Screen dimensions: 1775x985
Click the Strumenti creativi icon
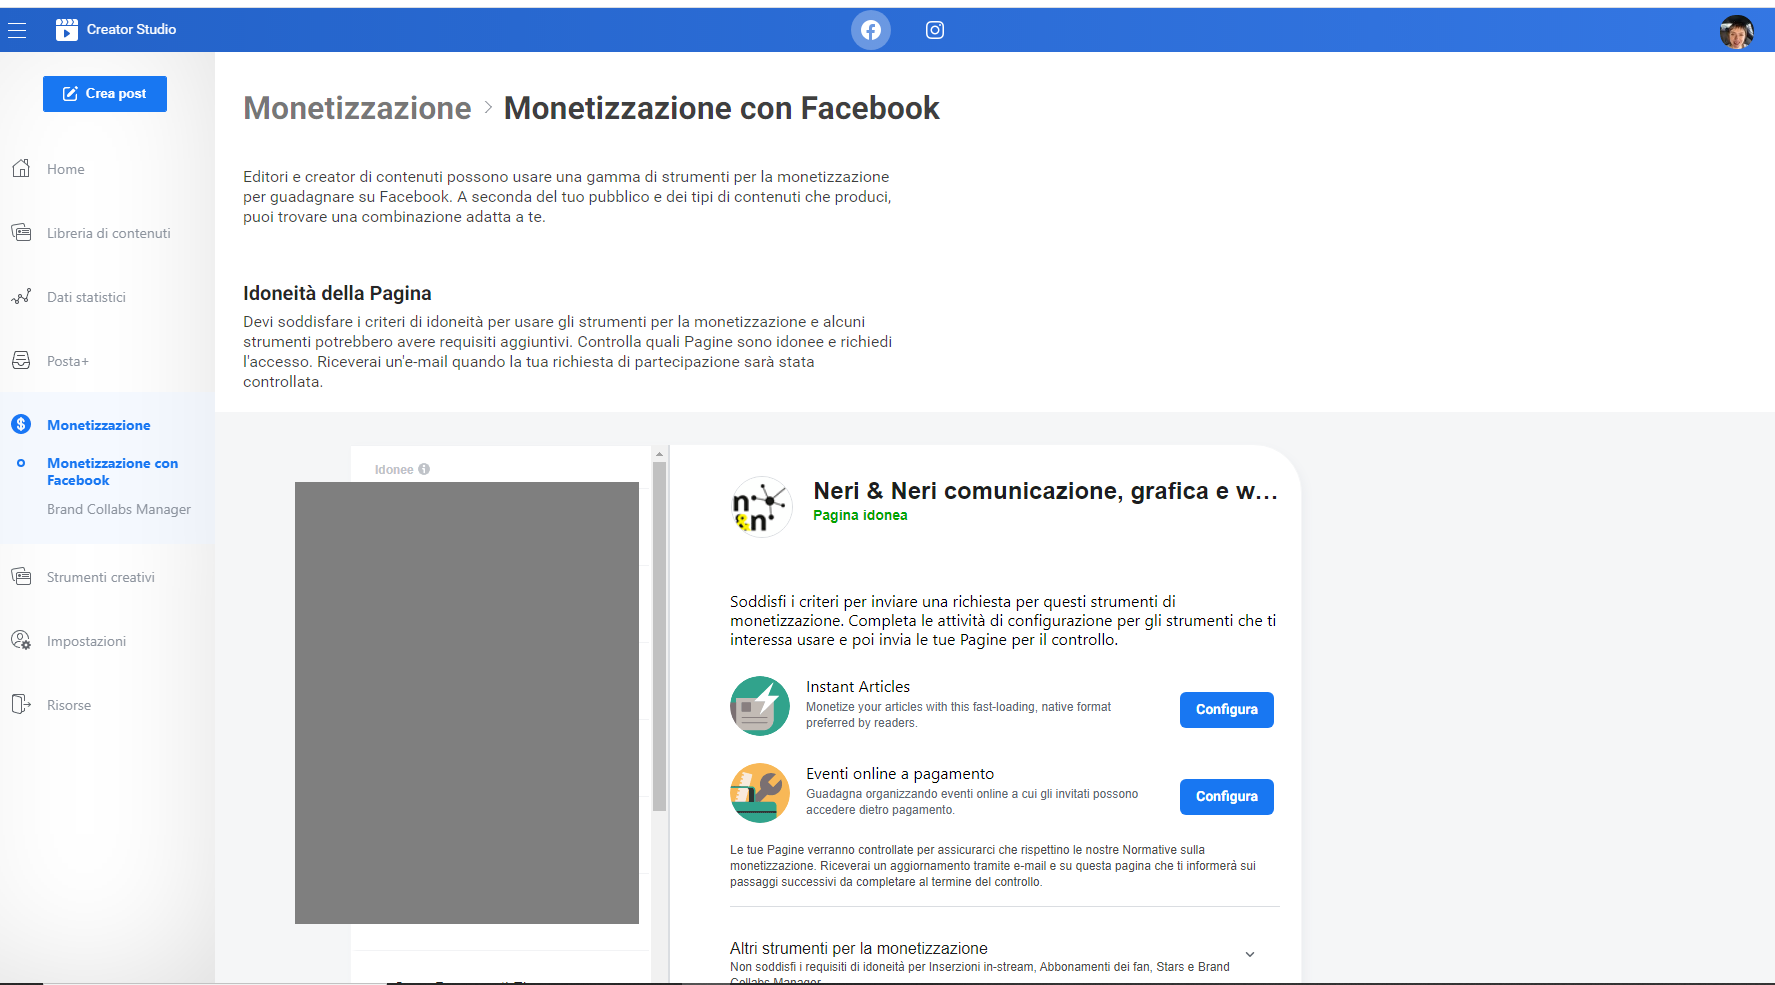21,577
